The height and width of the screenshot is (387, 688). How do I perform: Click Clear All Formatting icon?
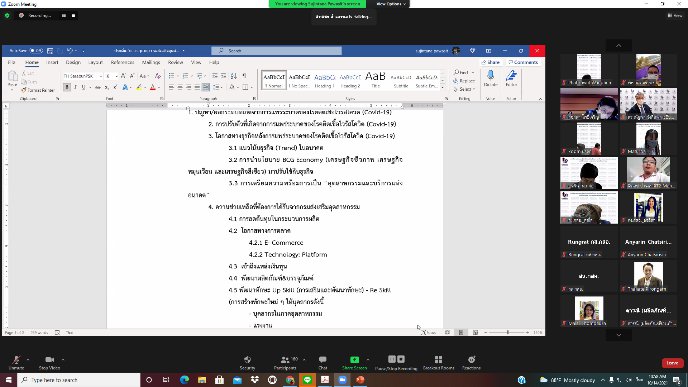coord(158,76)
